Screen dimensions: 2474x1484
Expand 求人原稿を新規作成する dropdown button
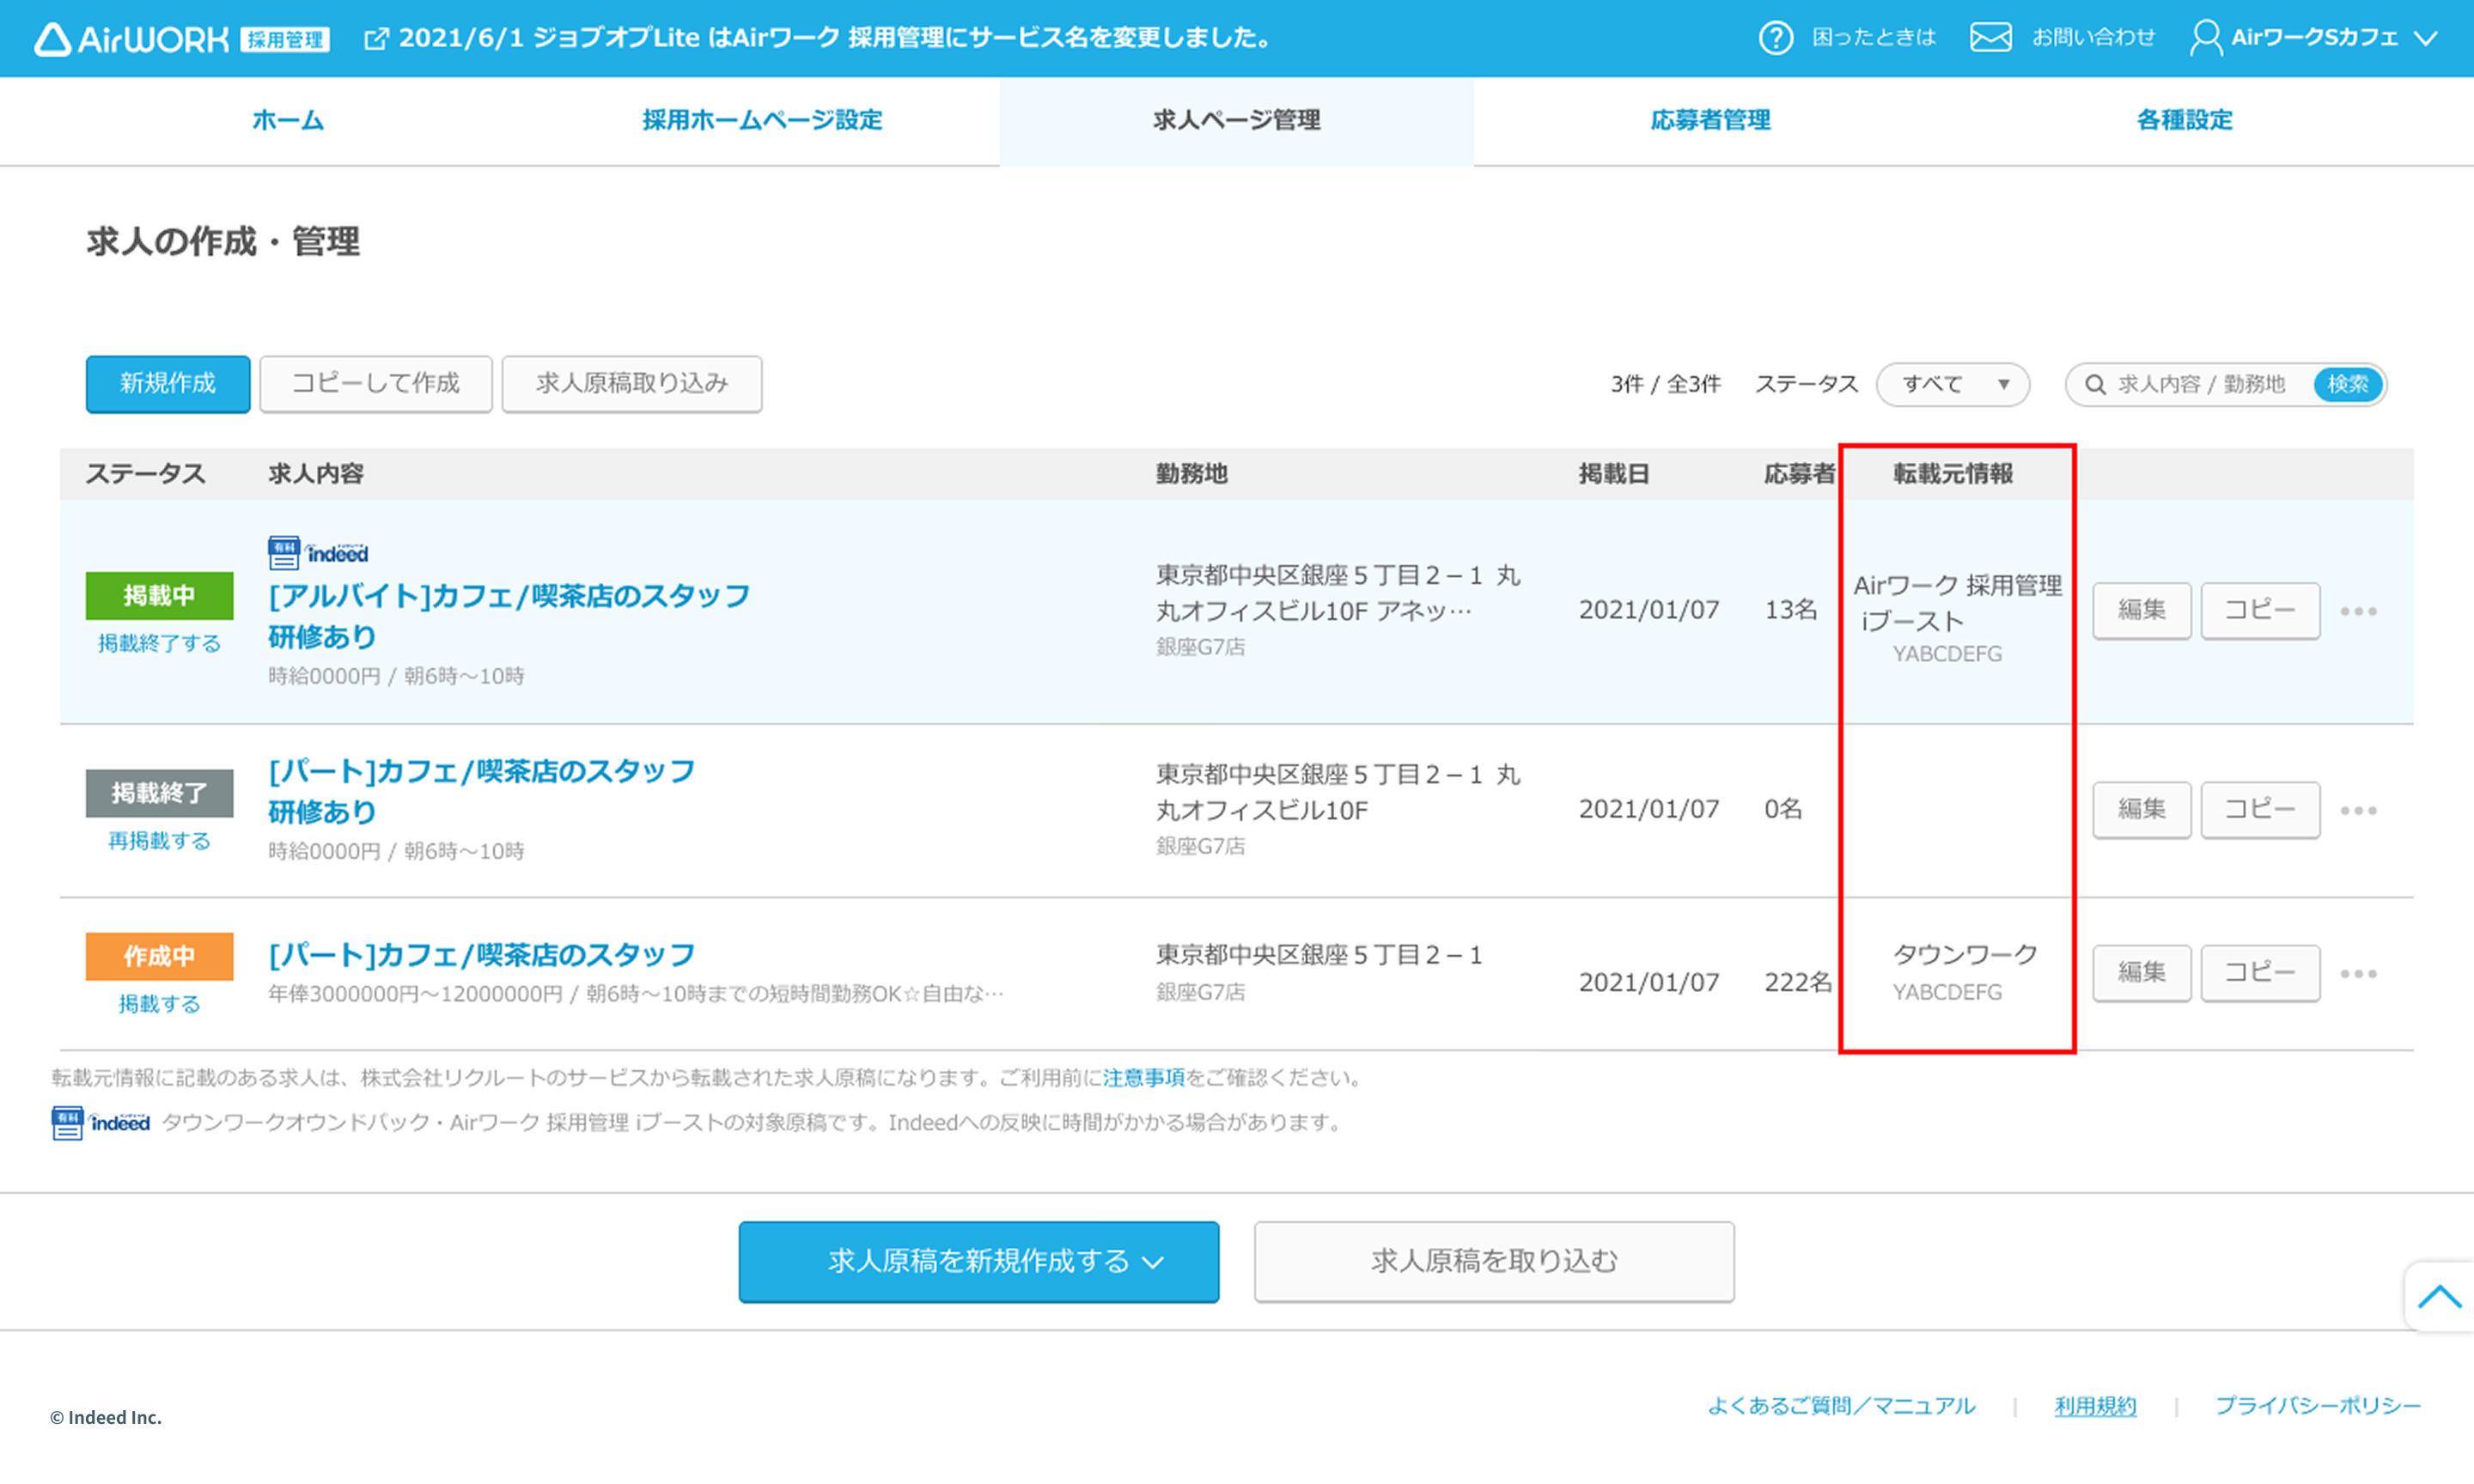pos(979,1262)
